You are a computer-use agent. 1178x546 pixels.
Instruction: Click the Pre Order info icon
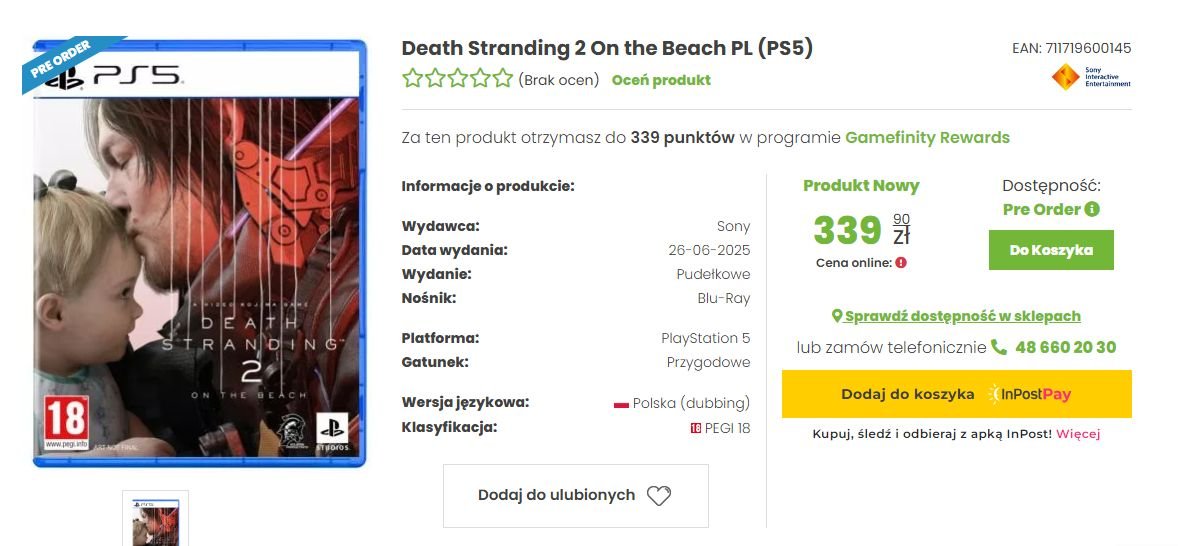point(1092,210)
